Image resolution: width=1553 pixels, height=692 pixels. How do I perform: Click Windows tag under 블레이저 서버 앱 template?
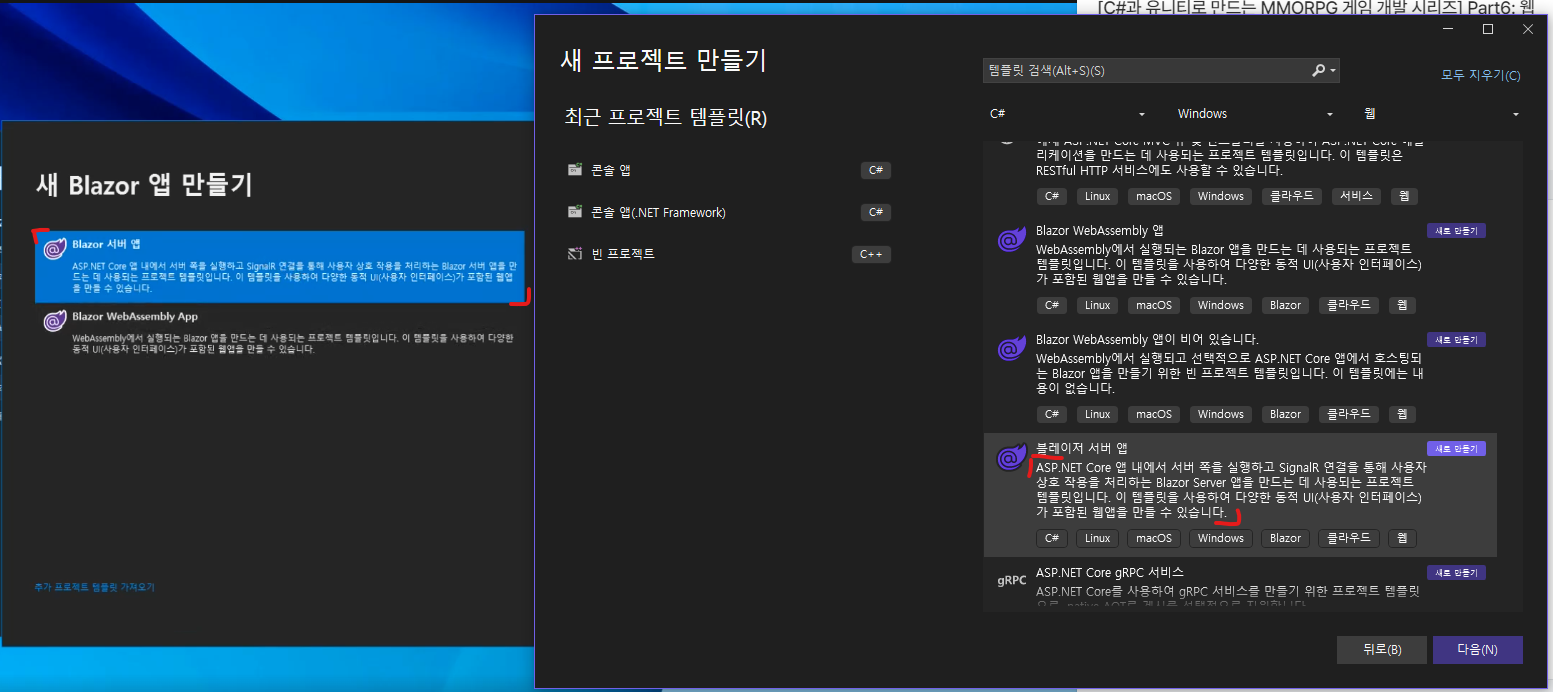coord(1221,538)
